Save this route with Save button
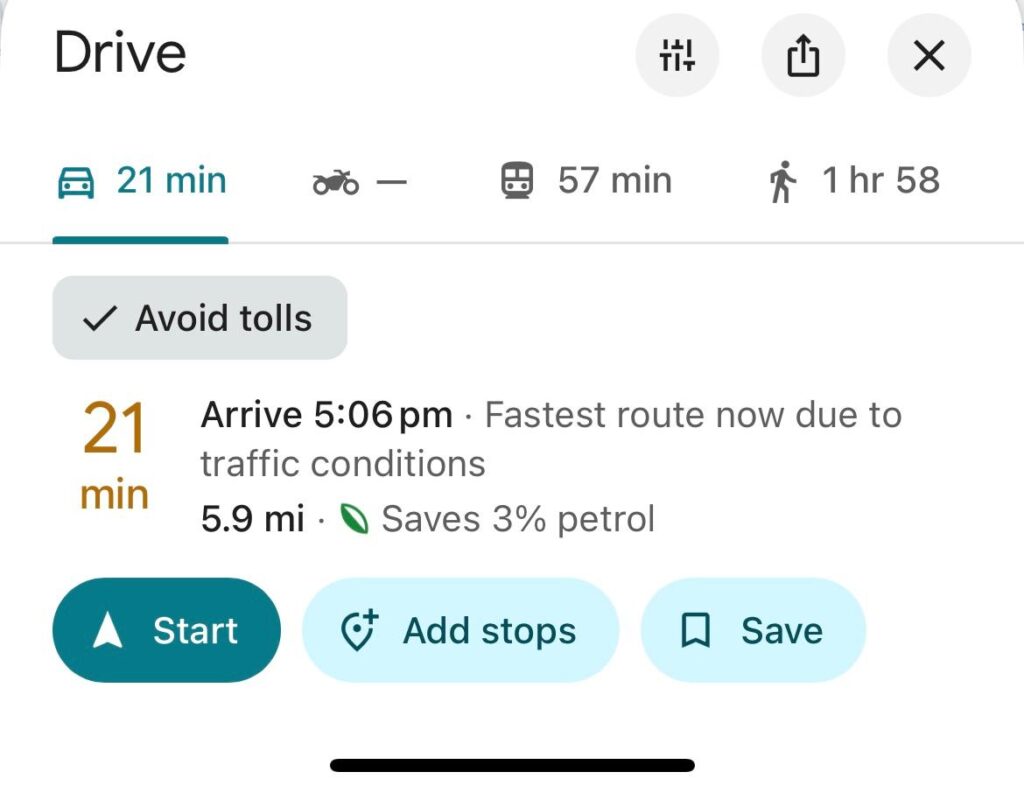Screen dimensions: 1024x793 pyautogui.click(x=753, y=630)
